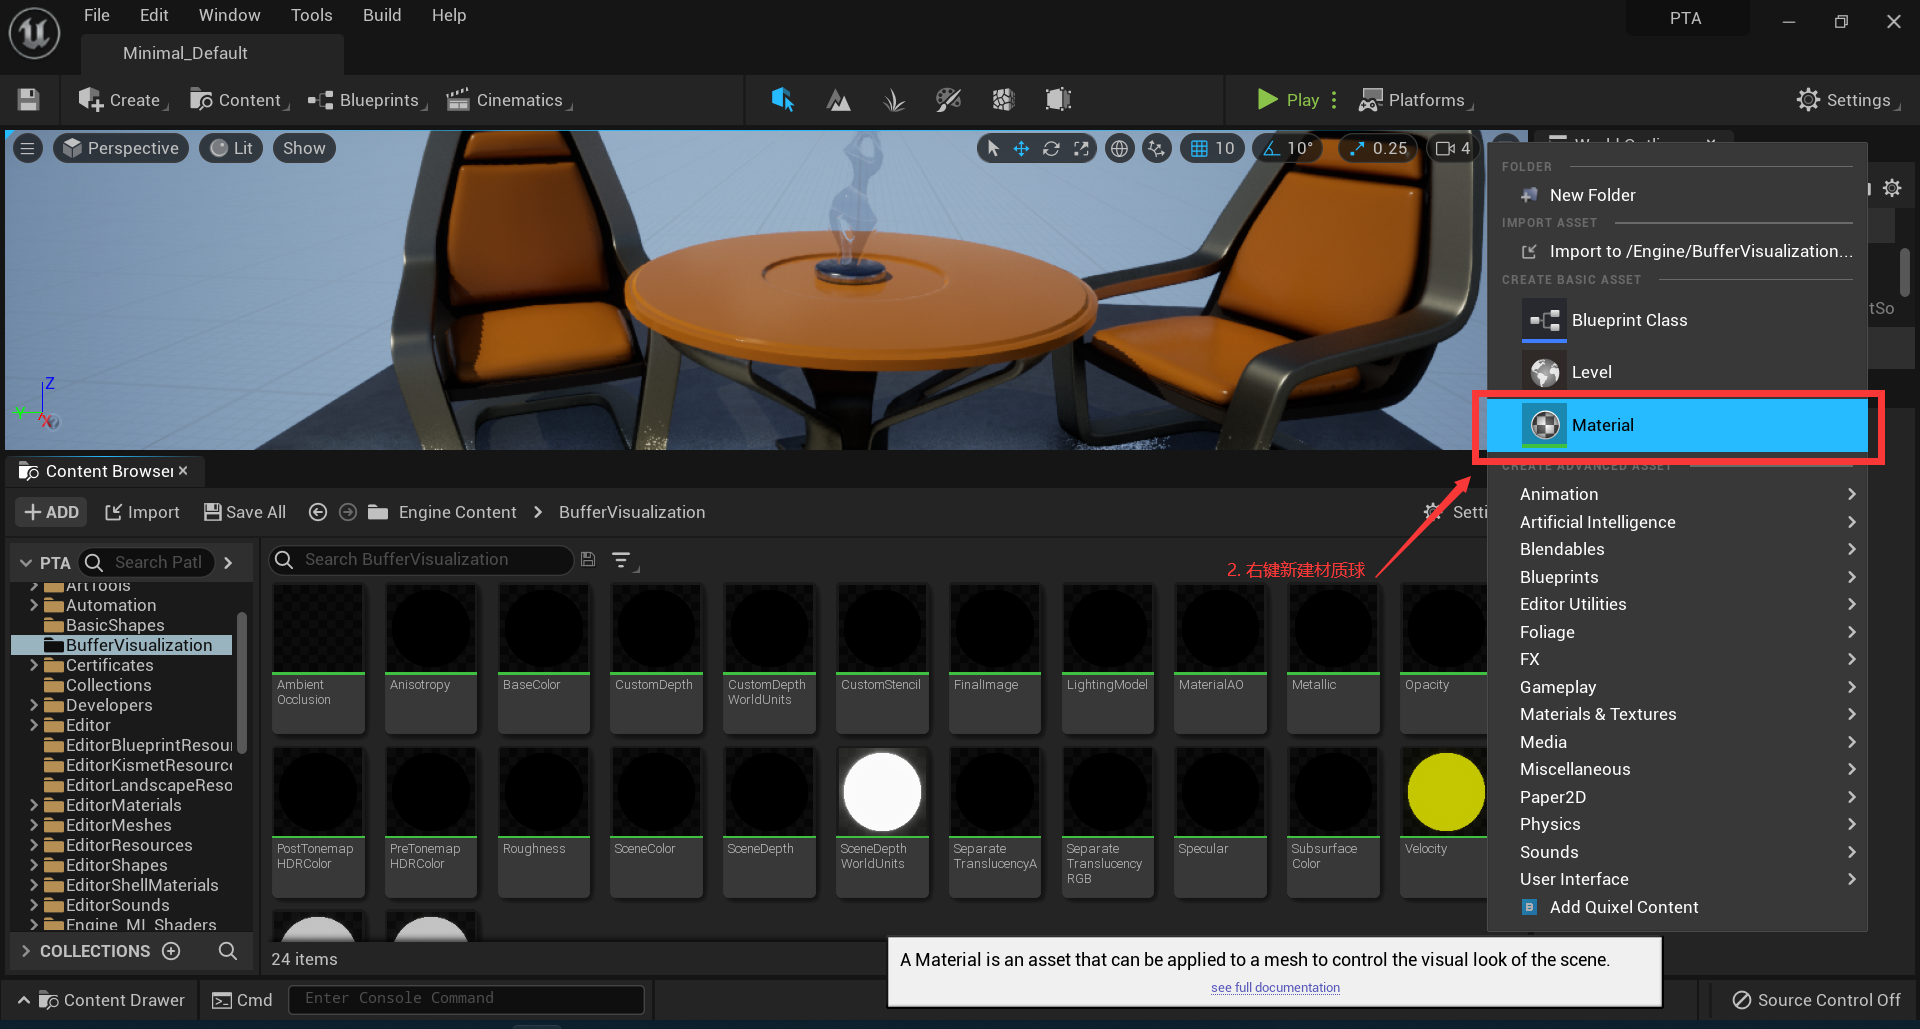The height and width of the screenshot is (1029, 1920).
Task: Click the Landscape mode mountain icon
Action: coord(838,100)
